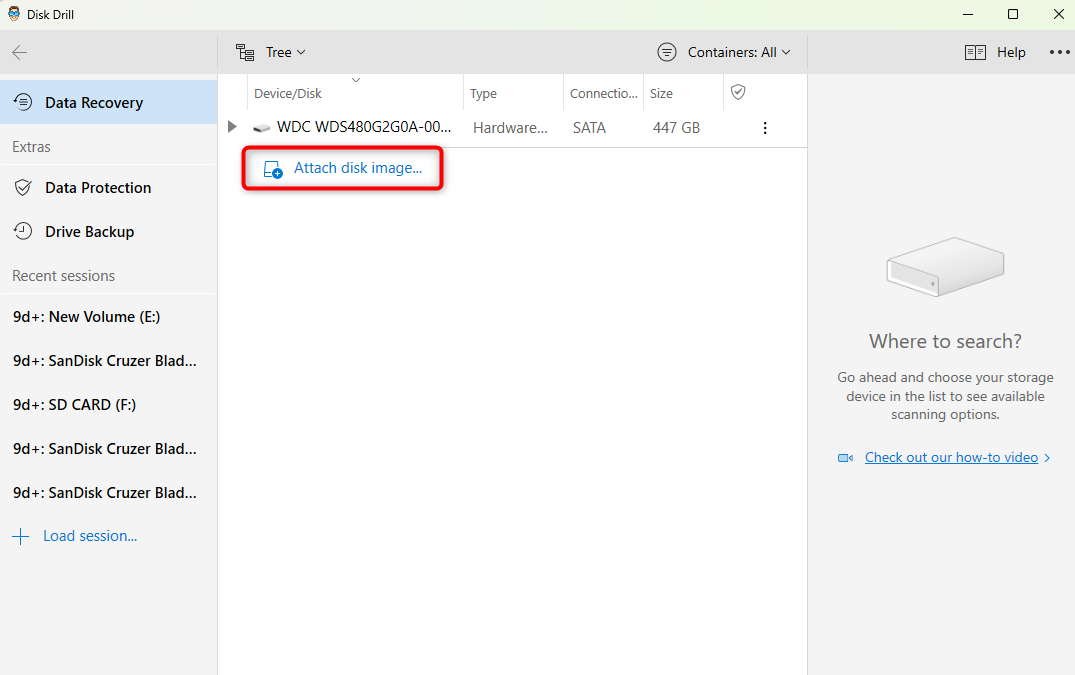Click the protection shield column header icon

tap(738, 92)
